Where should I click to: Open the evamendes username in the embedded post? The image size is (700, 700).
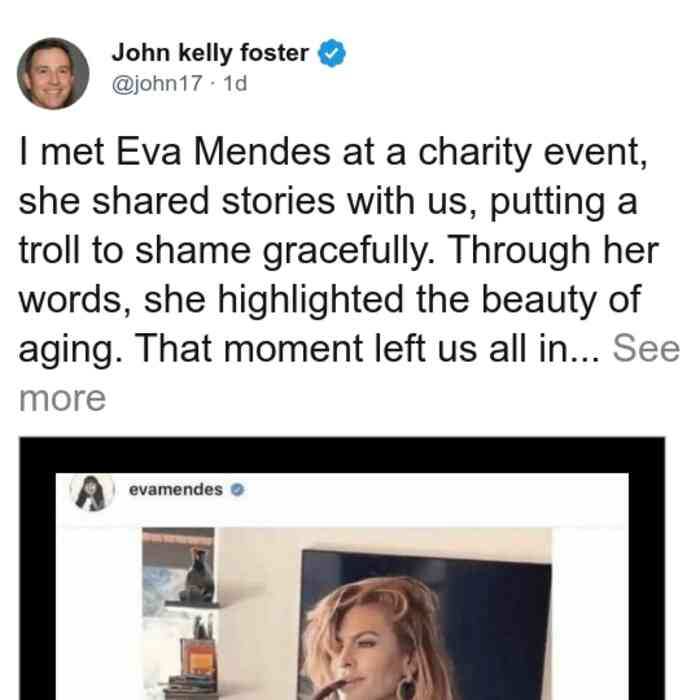point(175,490)
